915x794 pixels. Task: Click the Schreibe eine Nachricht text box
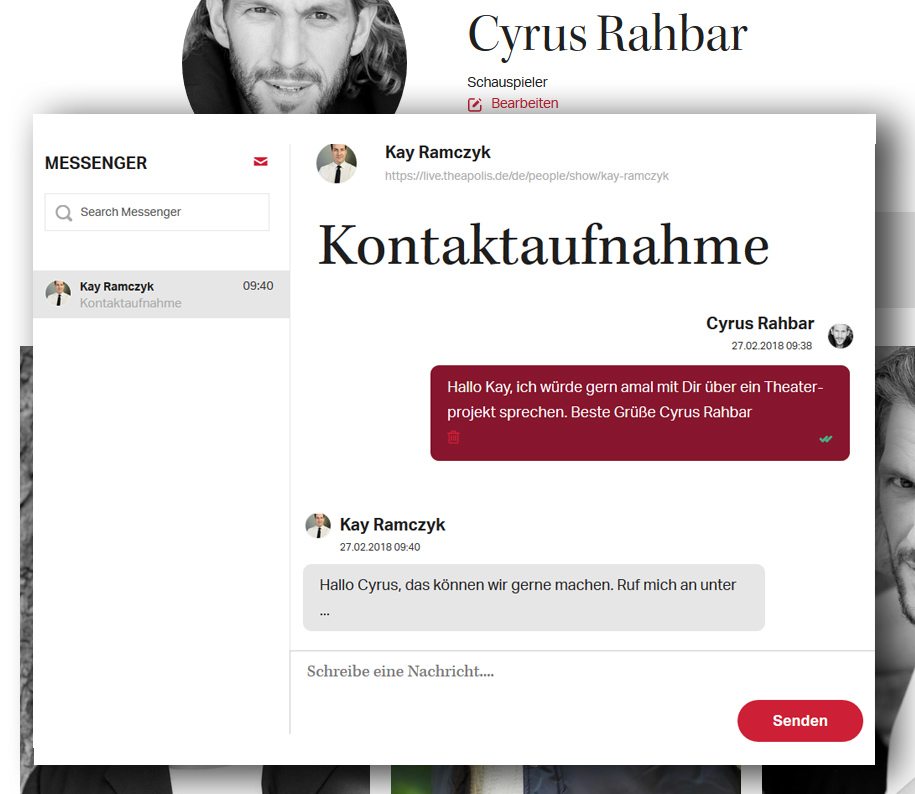pyautogui.click(x=582, y=671)
